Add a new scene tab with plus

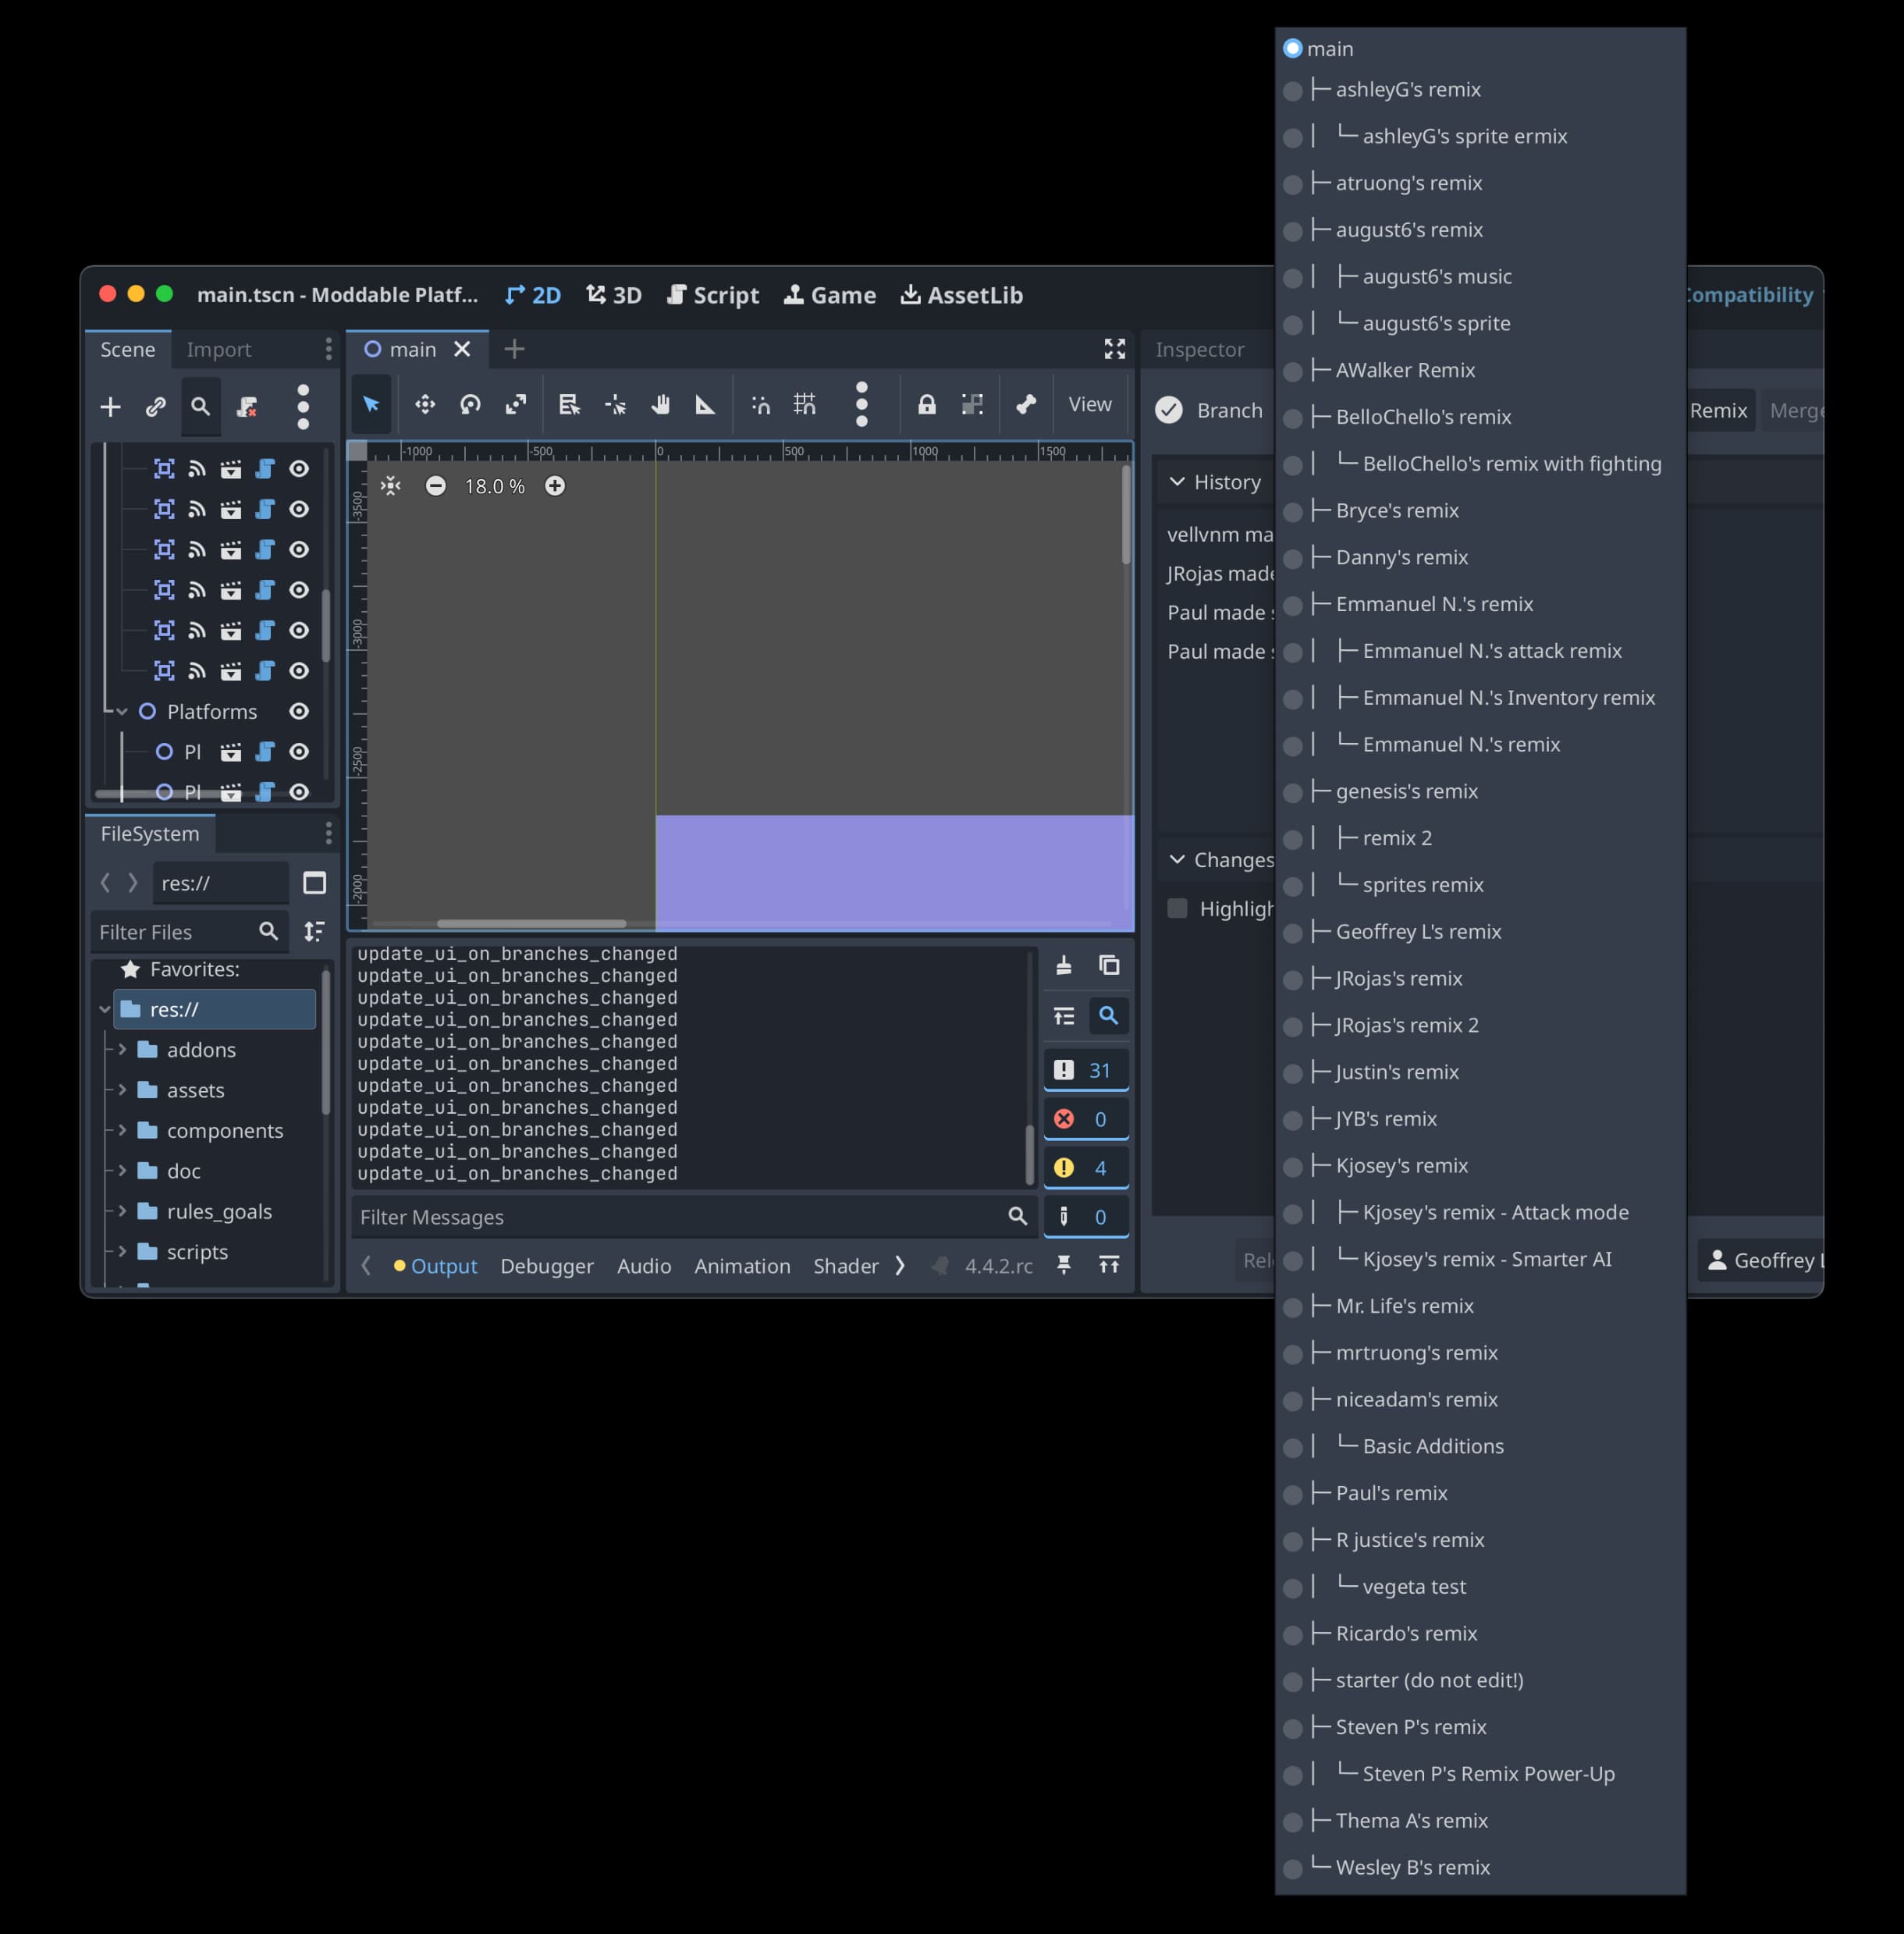click(514, 348)
